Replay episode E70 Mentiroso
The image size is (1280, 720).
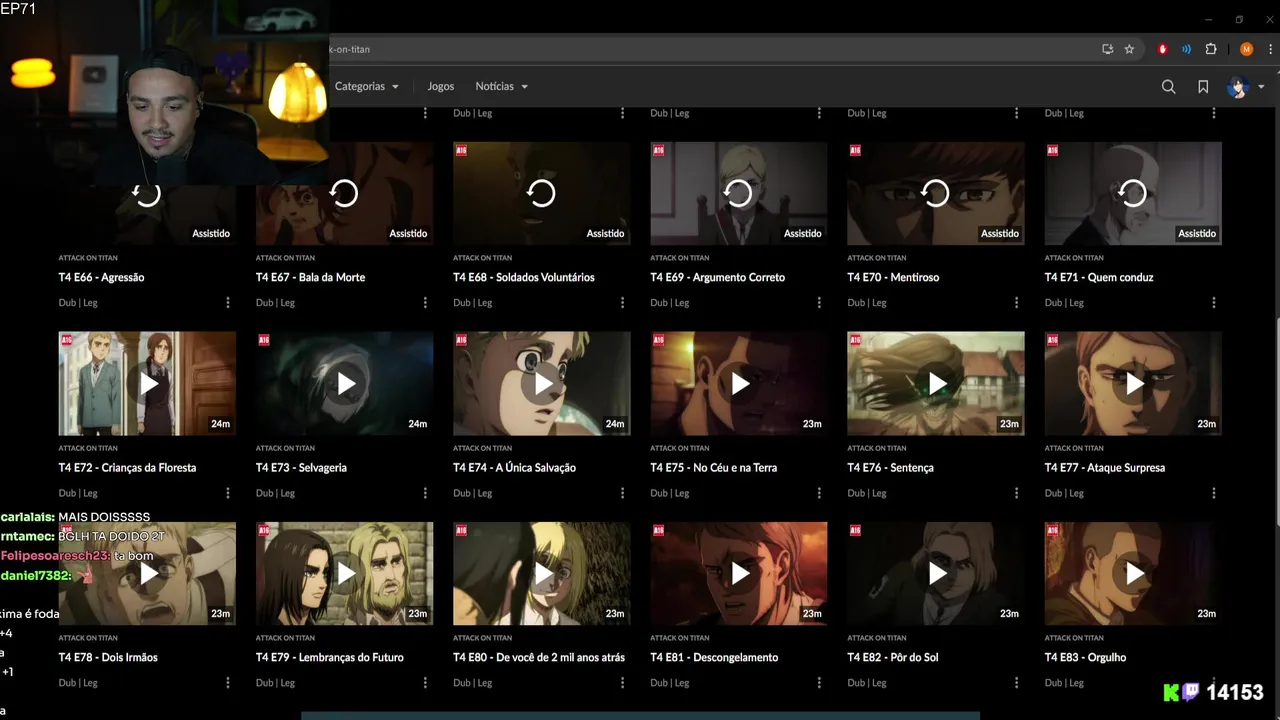pos(935,193)
